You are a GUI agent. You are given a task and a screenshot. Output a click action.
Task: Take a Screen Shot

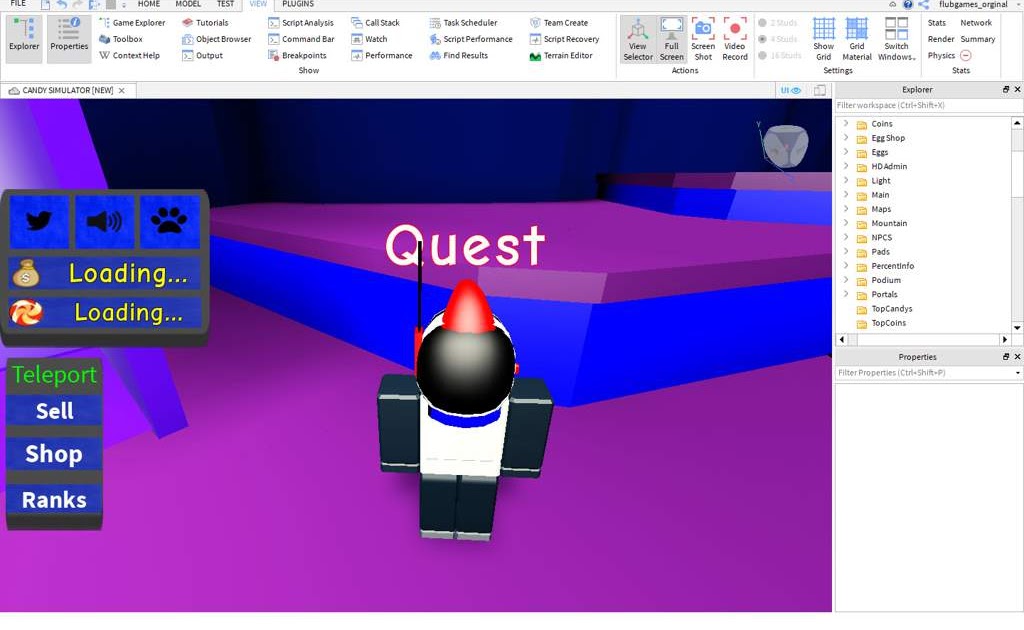703,40
